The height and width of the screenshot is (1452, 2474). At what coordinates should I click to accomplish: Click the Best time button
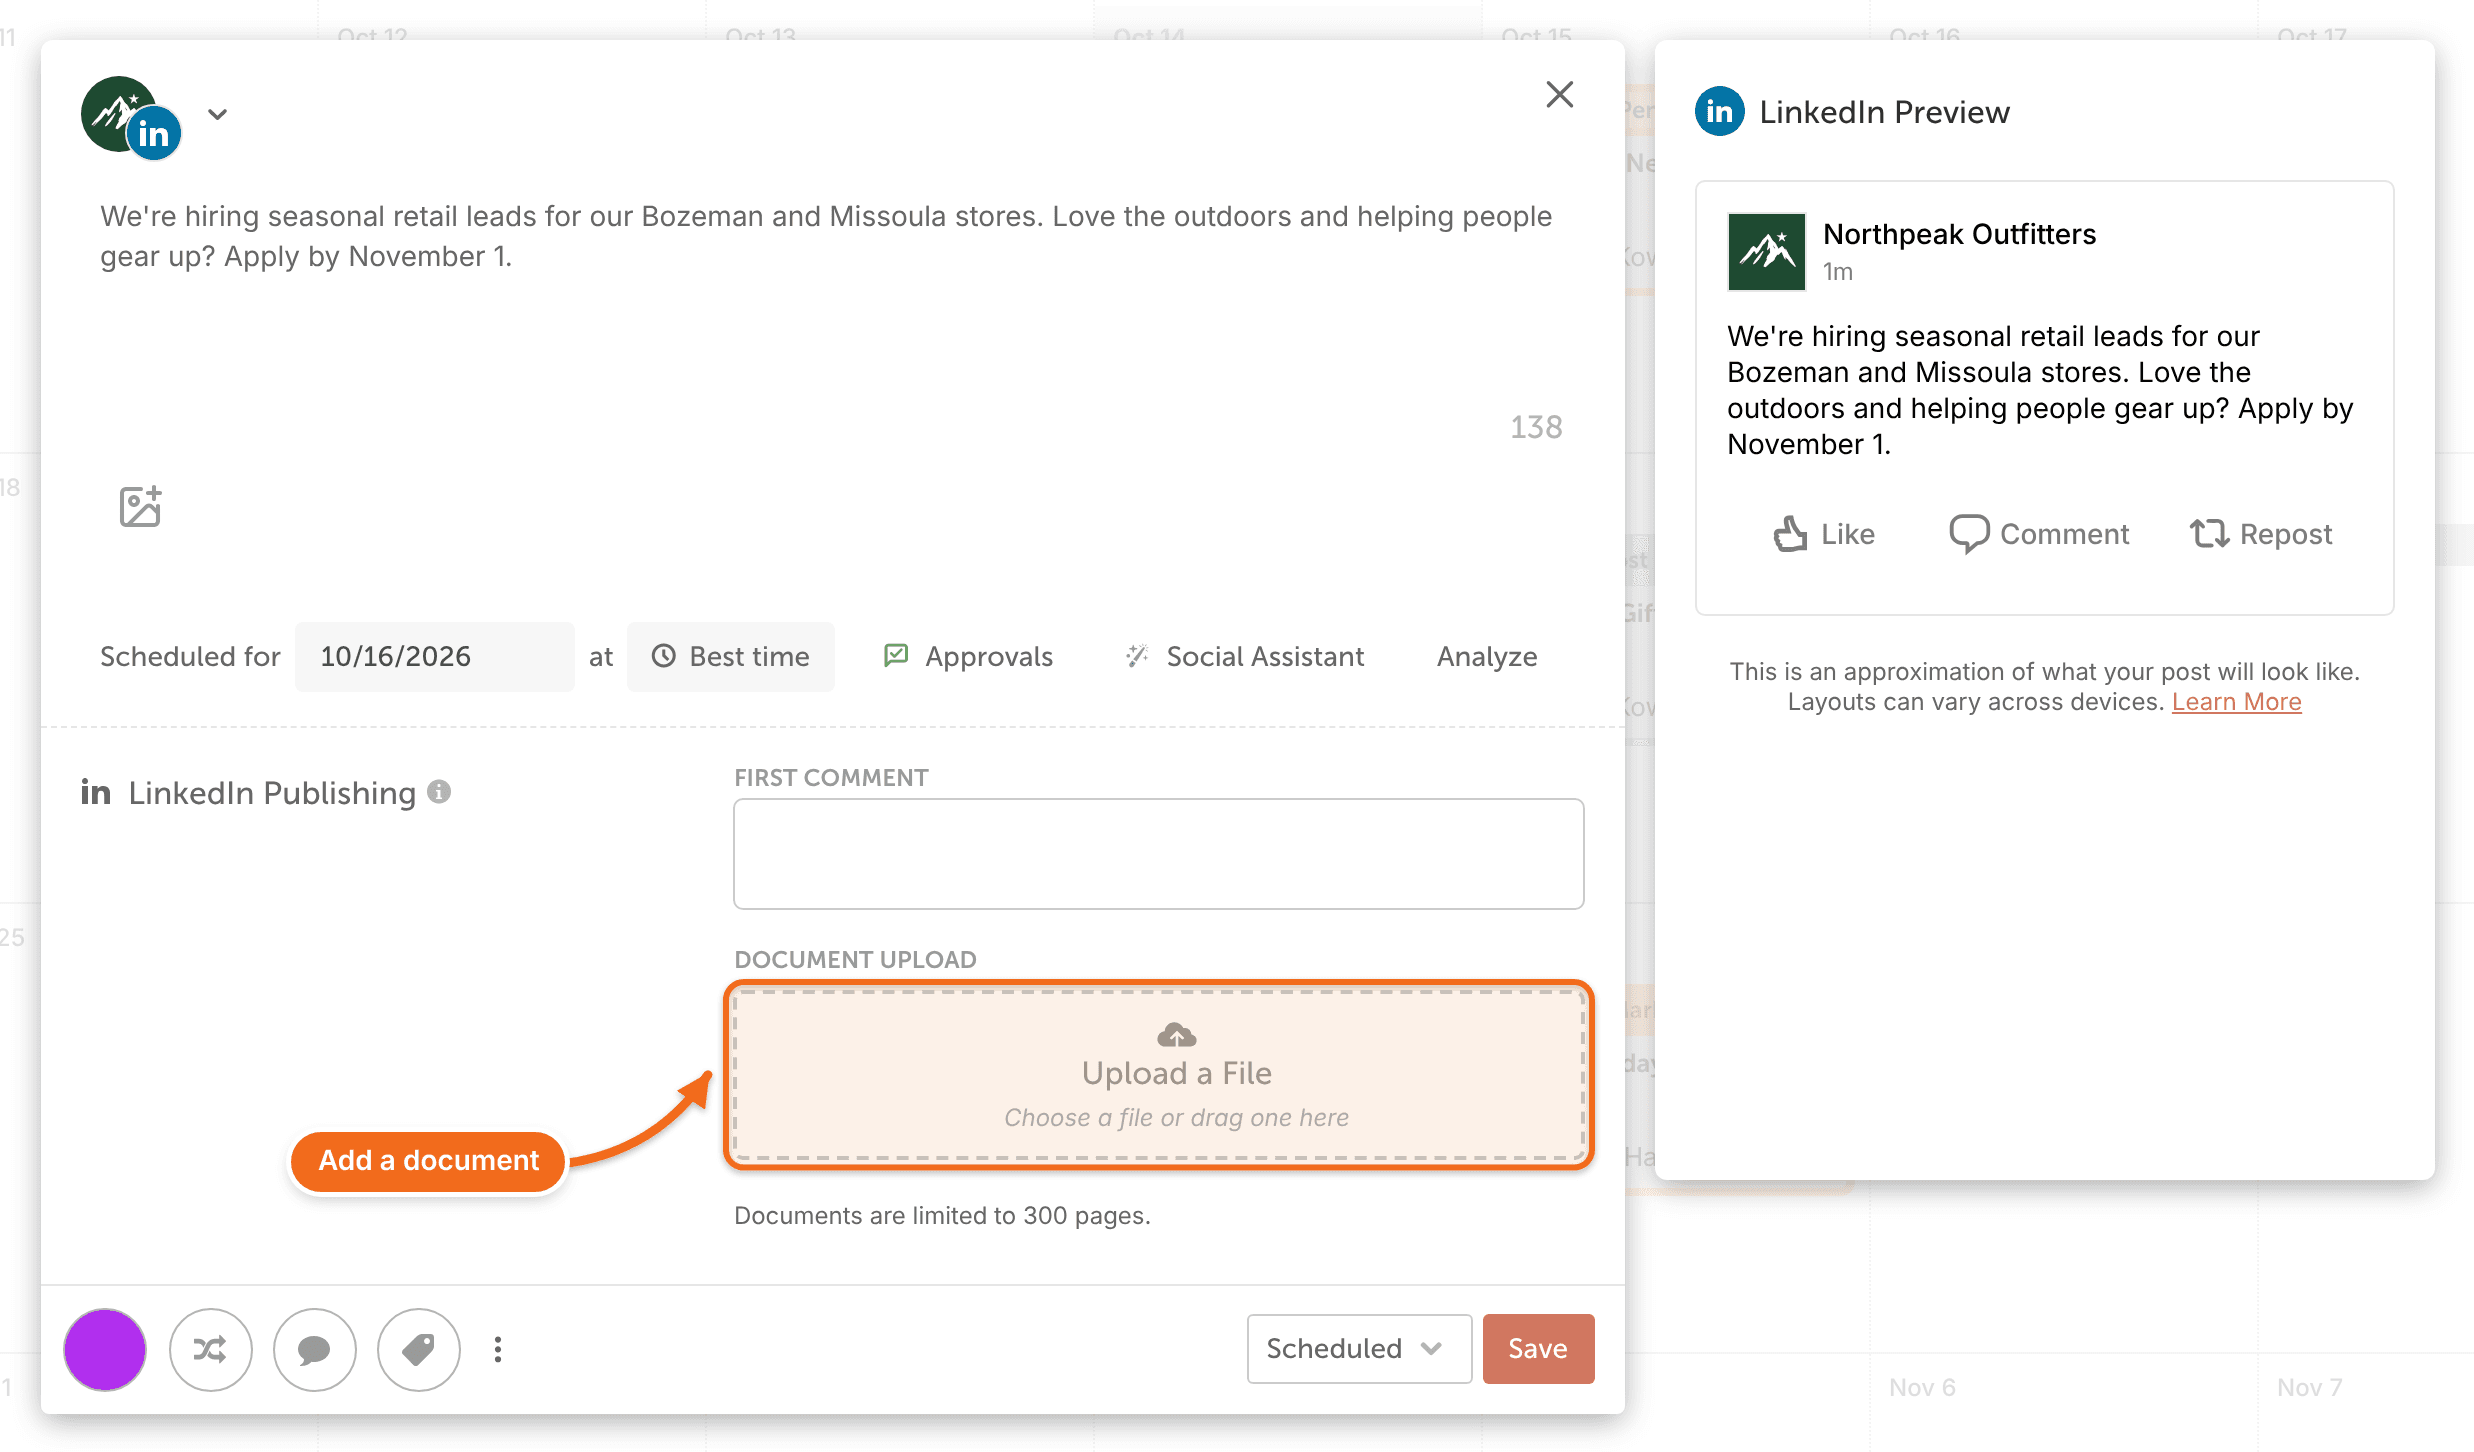click(x=731, y=656)
